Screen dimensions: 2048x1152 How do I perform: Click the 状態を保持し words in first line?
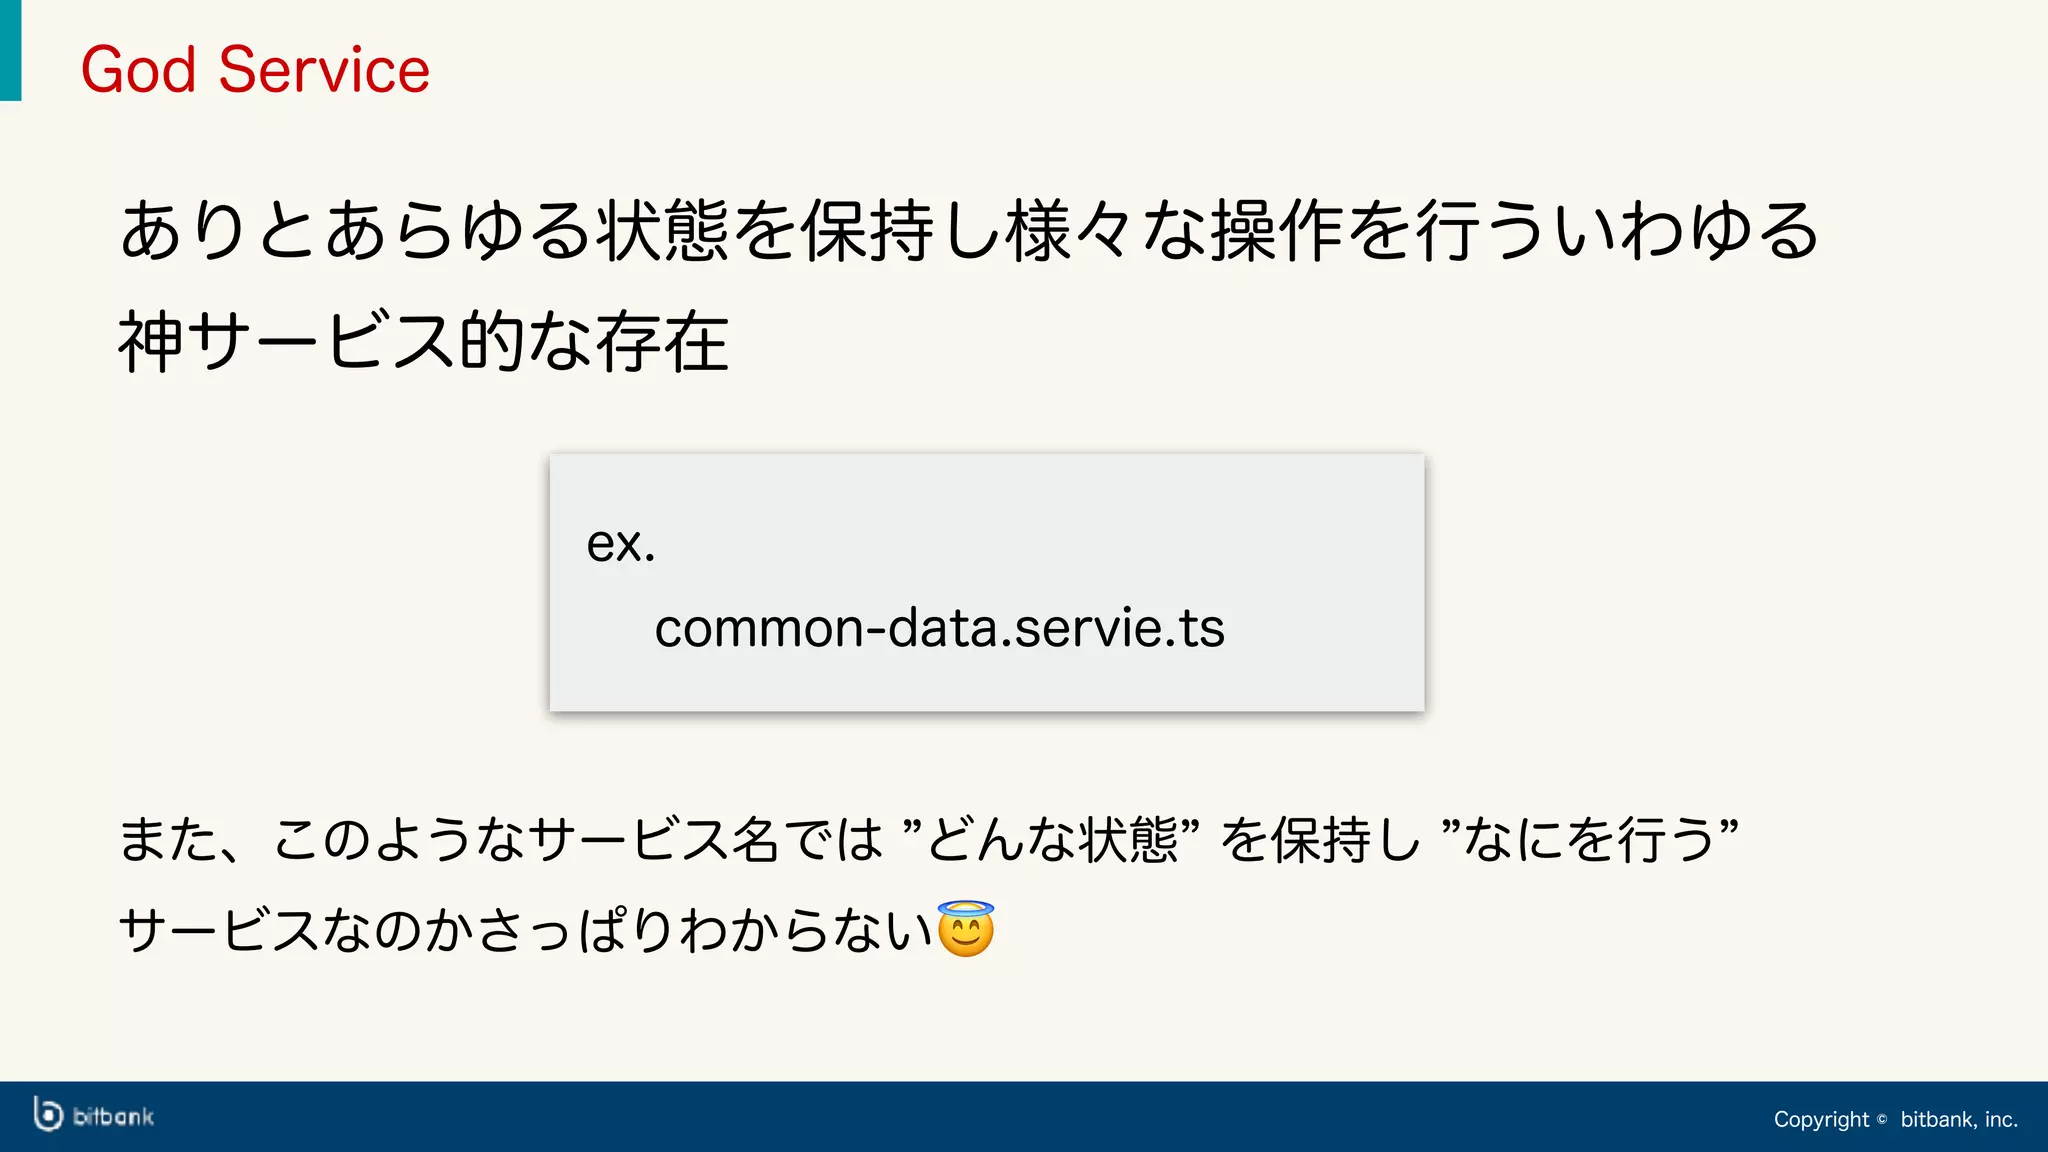click(800, 231)
